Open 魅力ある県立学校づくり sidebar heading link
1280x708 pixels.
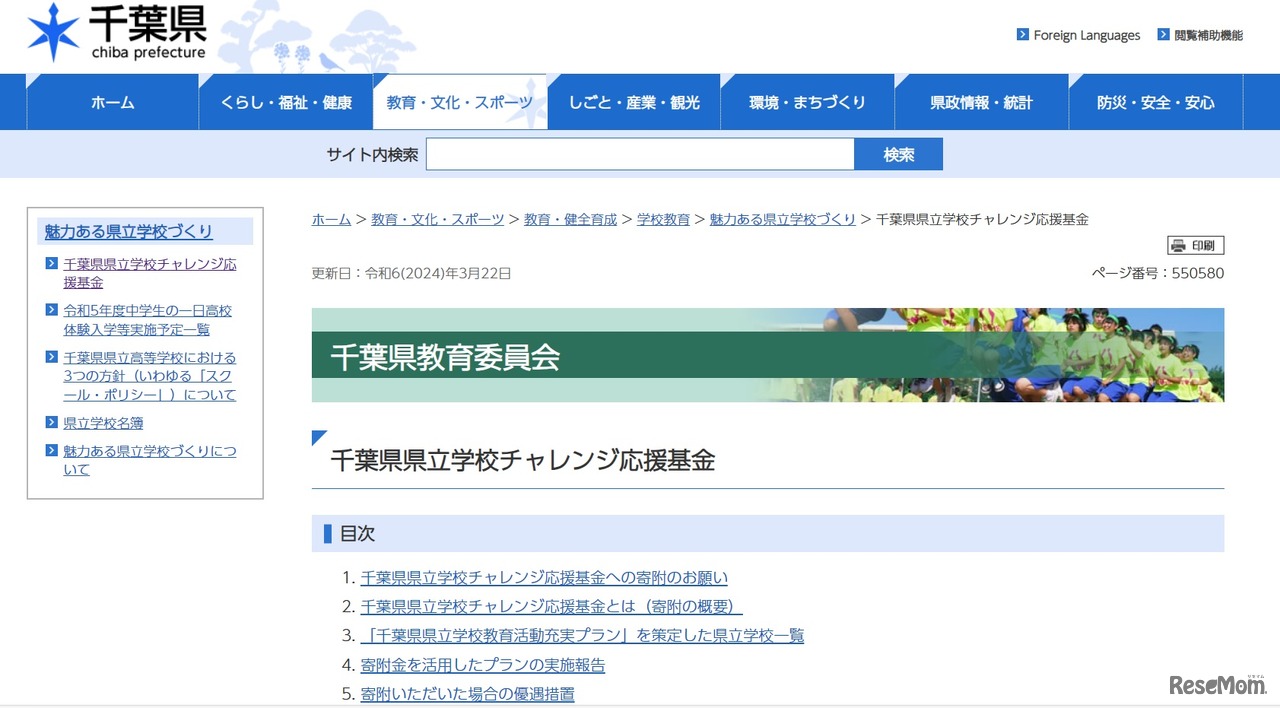tap(129, 232)
